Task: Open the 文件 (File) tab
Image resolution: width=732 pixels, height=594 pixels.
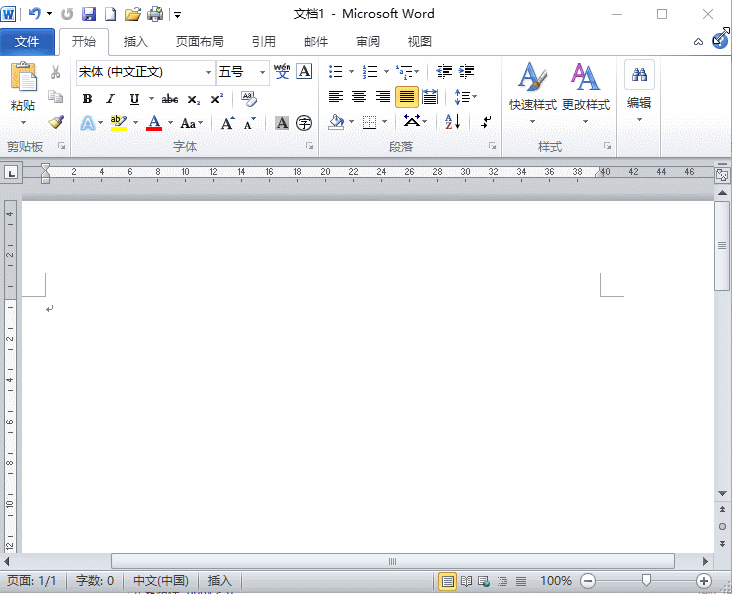Action: [x=27, y=42]
